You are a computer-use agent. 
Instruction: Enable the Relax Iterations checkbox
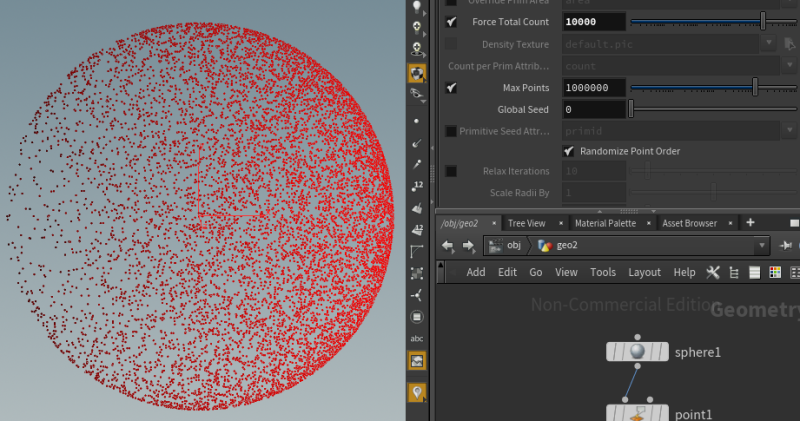[451, 171]
